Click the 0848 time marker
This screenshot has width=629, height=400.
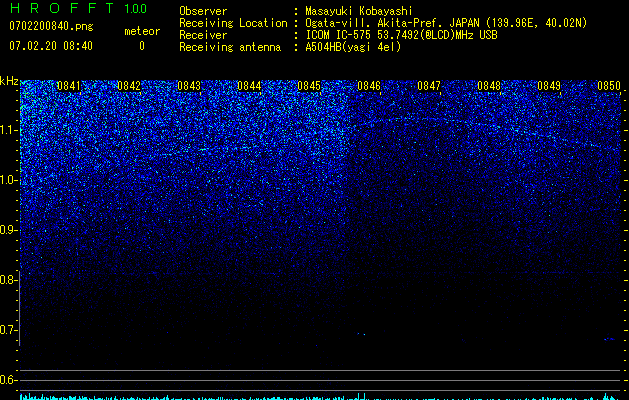pyautogui.click(x=489, y=86)
